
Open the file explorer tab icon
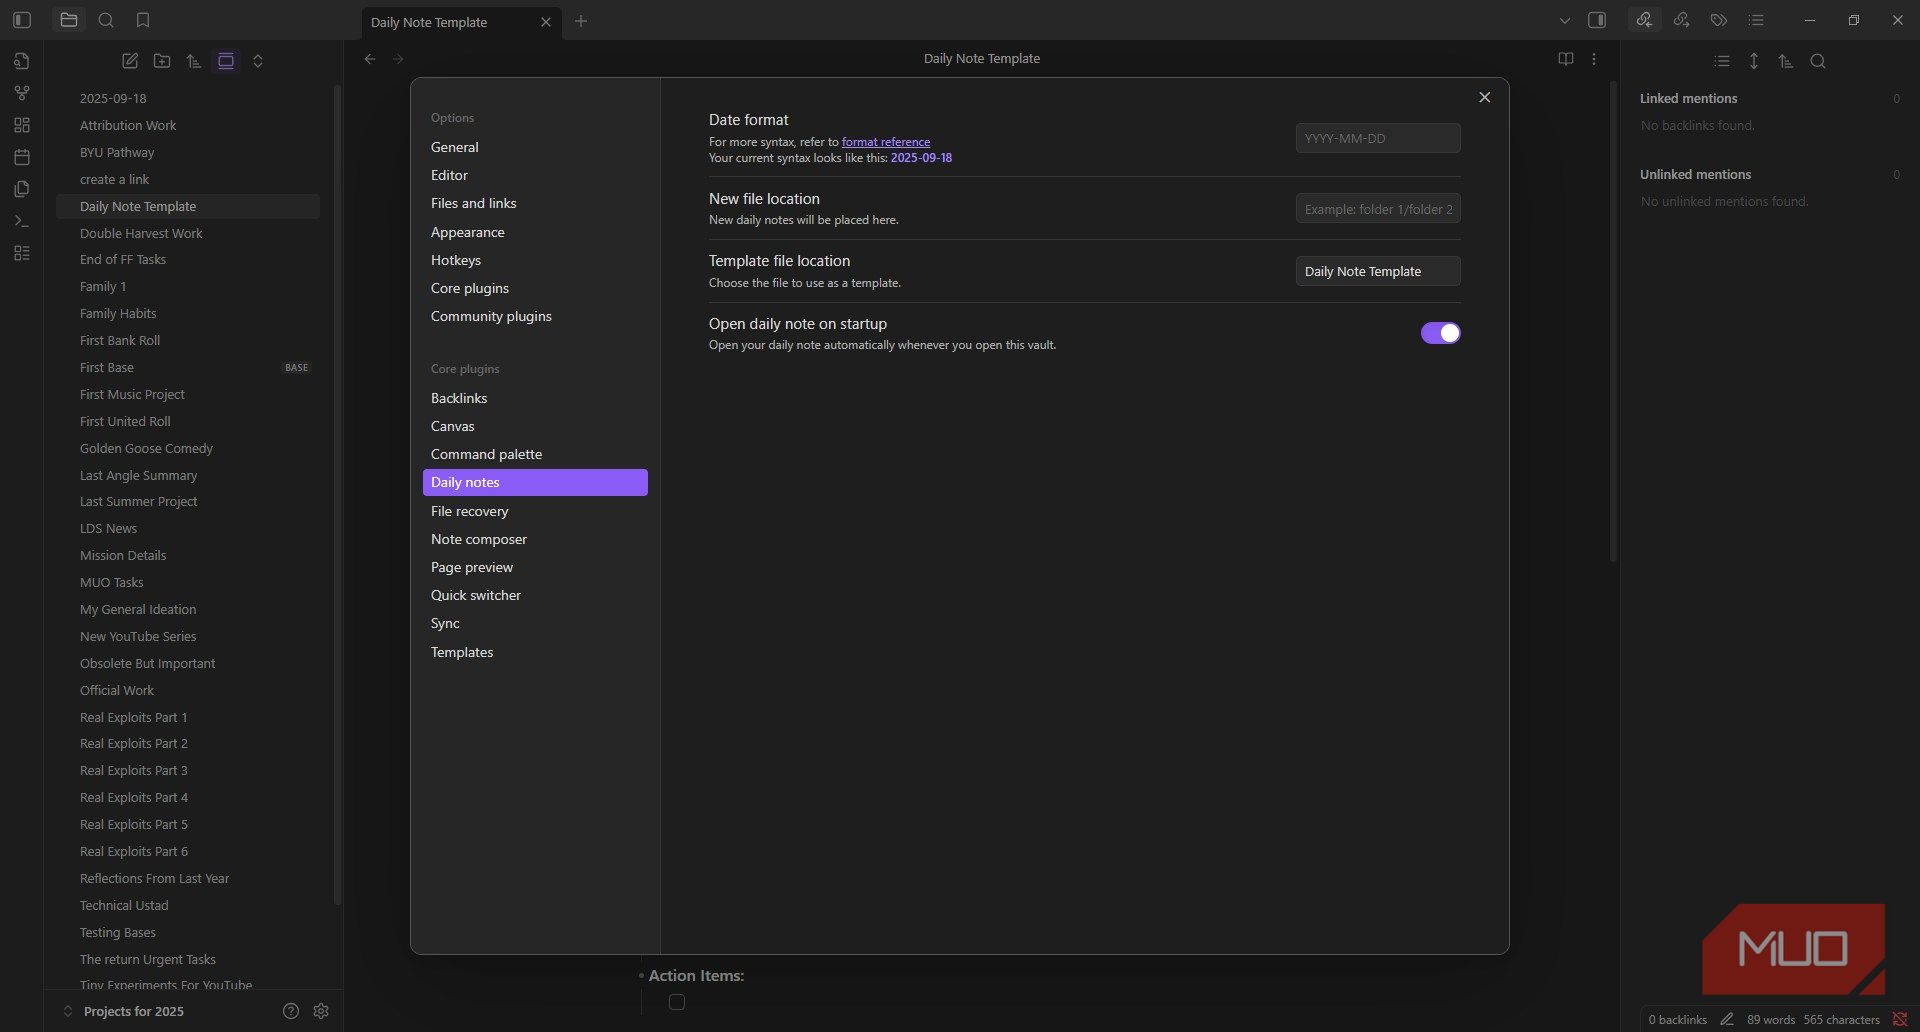click(x=68, y=20)
